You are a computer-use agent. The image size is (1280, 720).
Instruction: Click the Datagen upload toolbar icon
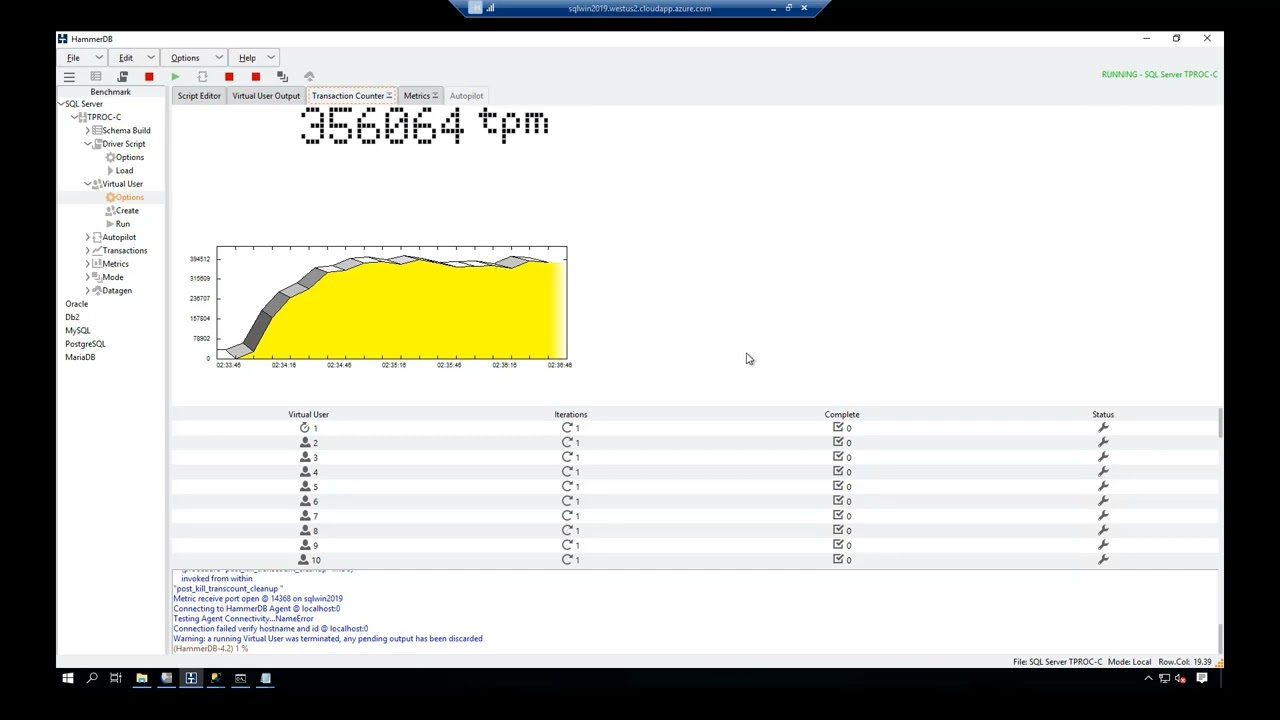(309, 77)
